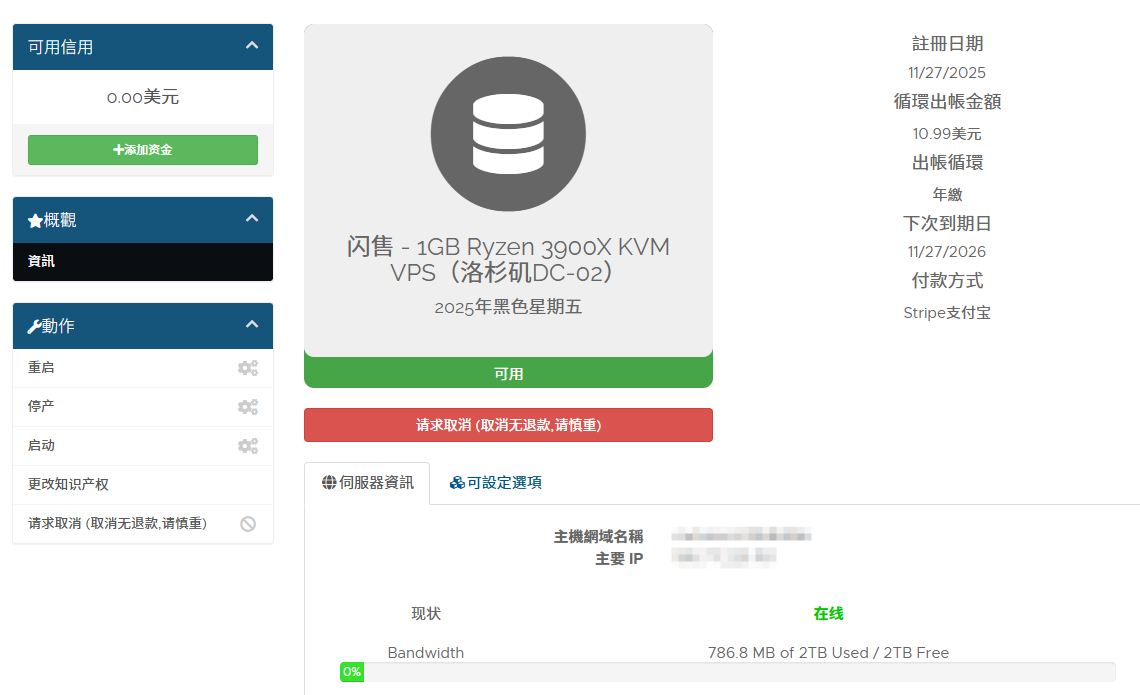Click the gears icon beside 停产
This screenshot has width=1140, height=695.
pos(247,407)
